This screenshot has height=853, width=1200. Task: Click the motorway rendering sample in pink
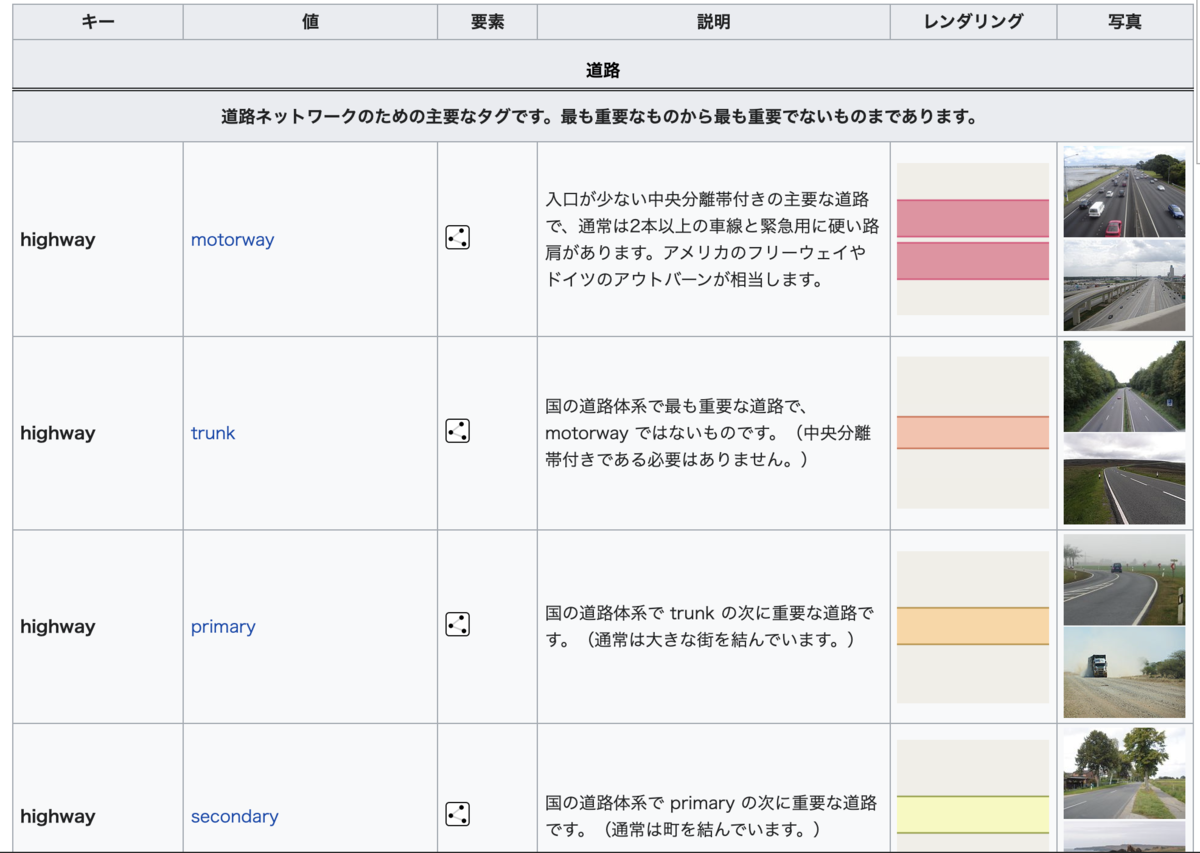[973, 239]
